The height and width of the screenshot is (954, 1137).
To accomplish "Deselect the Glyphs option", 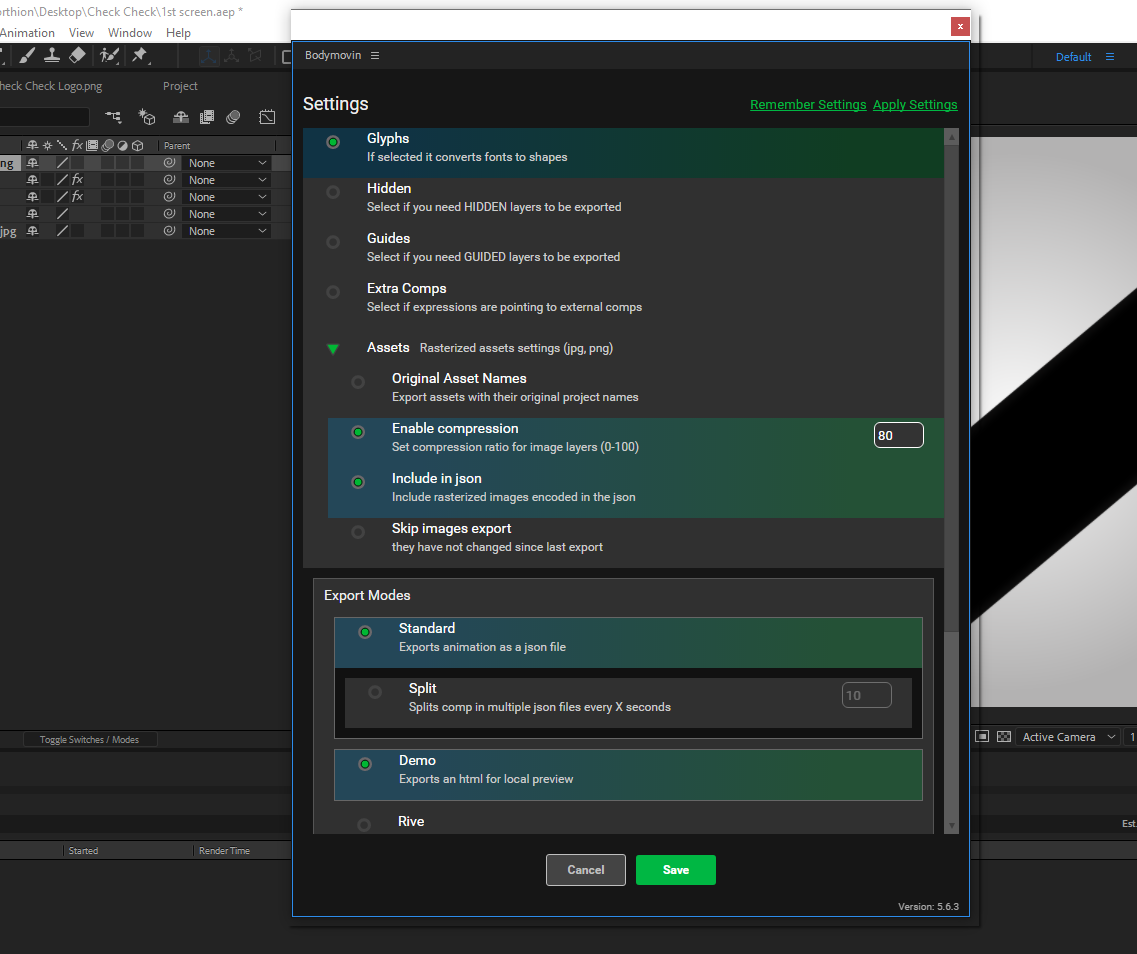I will point(333,142).
